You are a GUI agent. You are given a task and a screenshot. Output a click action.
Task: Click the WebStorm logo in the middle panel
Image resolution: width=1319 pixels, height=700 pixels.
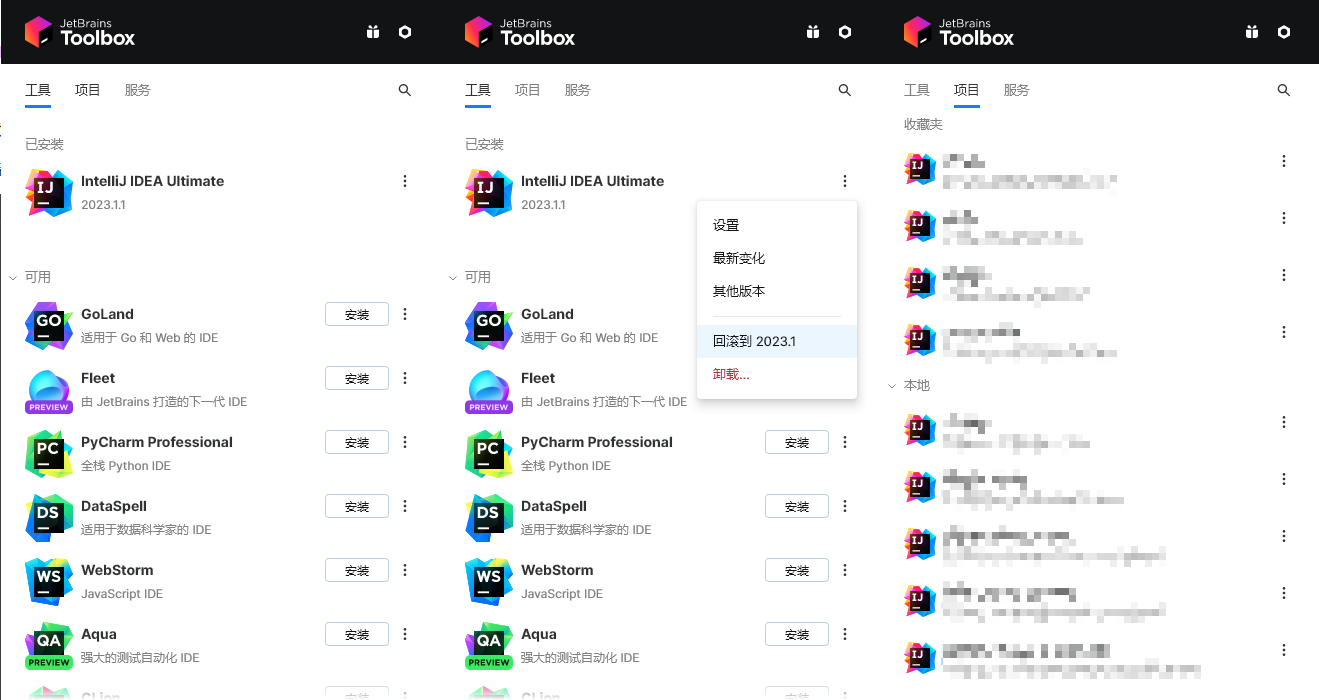[489, 581]
